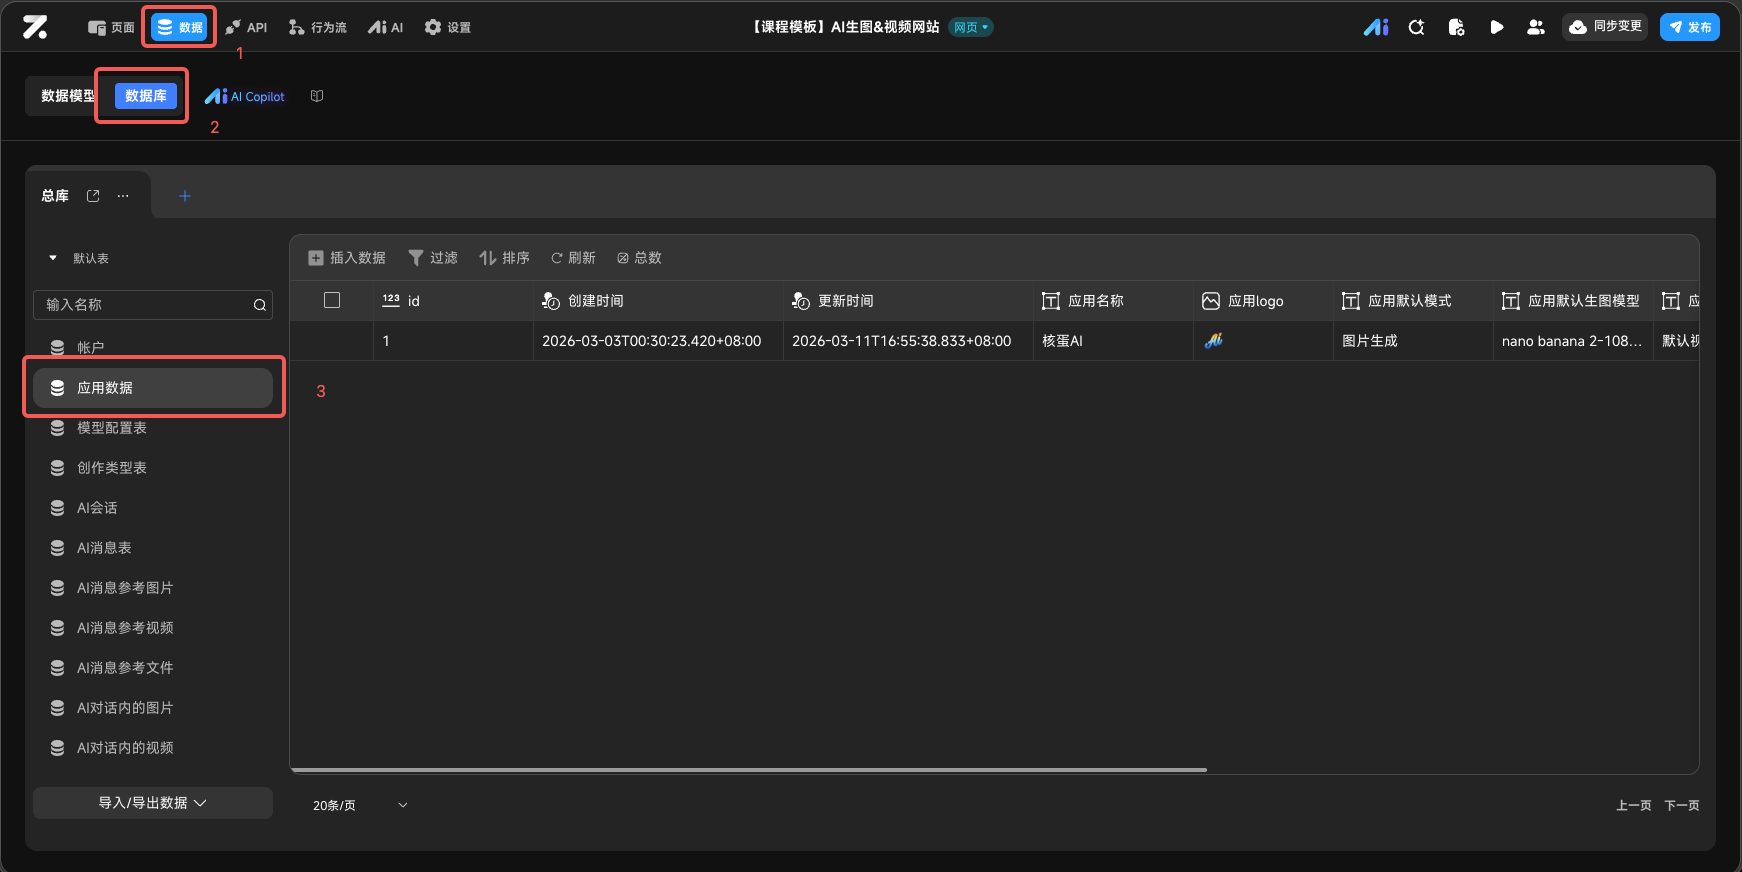
Task: Select the 模型配置表 table
Action: 153,428
